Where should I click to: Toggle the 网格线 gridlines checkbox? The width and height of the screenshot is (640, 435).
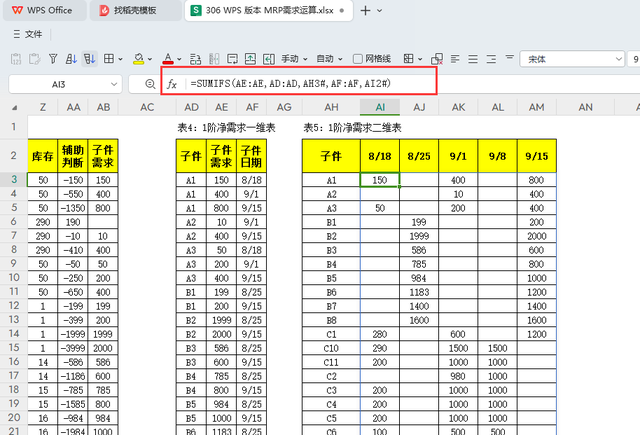click(x=358, y=59)
